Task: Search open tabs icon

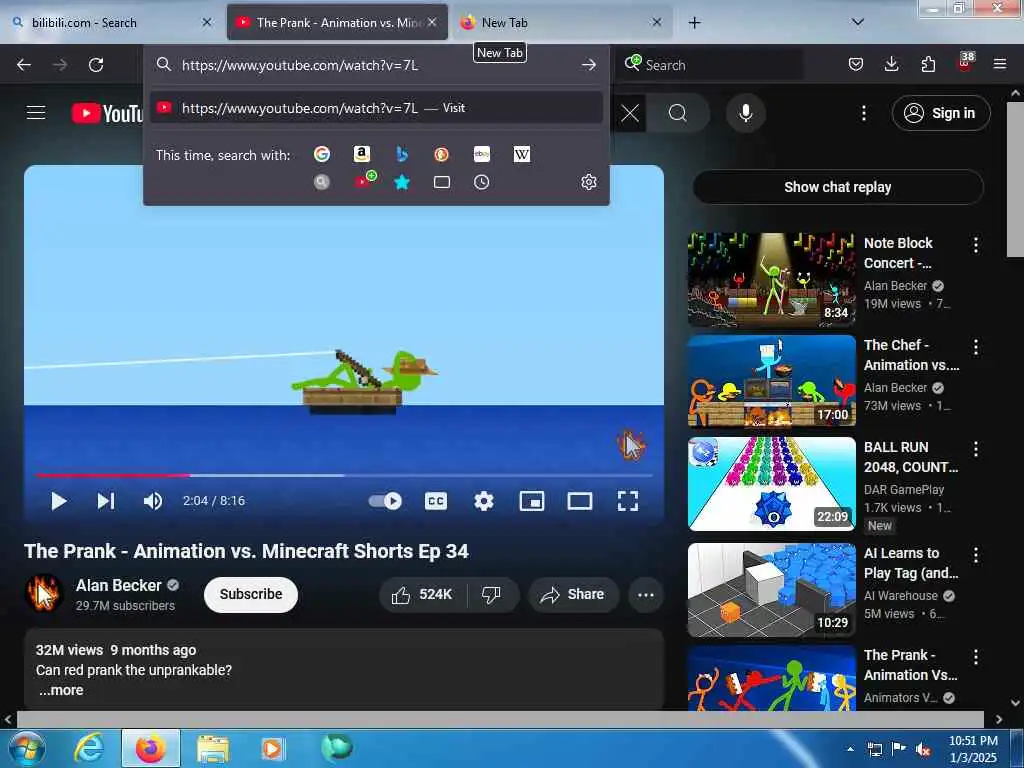Action: tap(441, 182)
